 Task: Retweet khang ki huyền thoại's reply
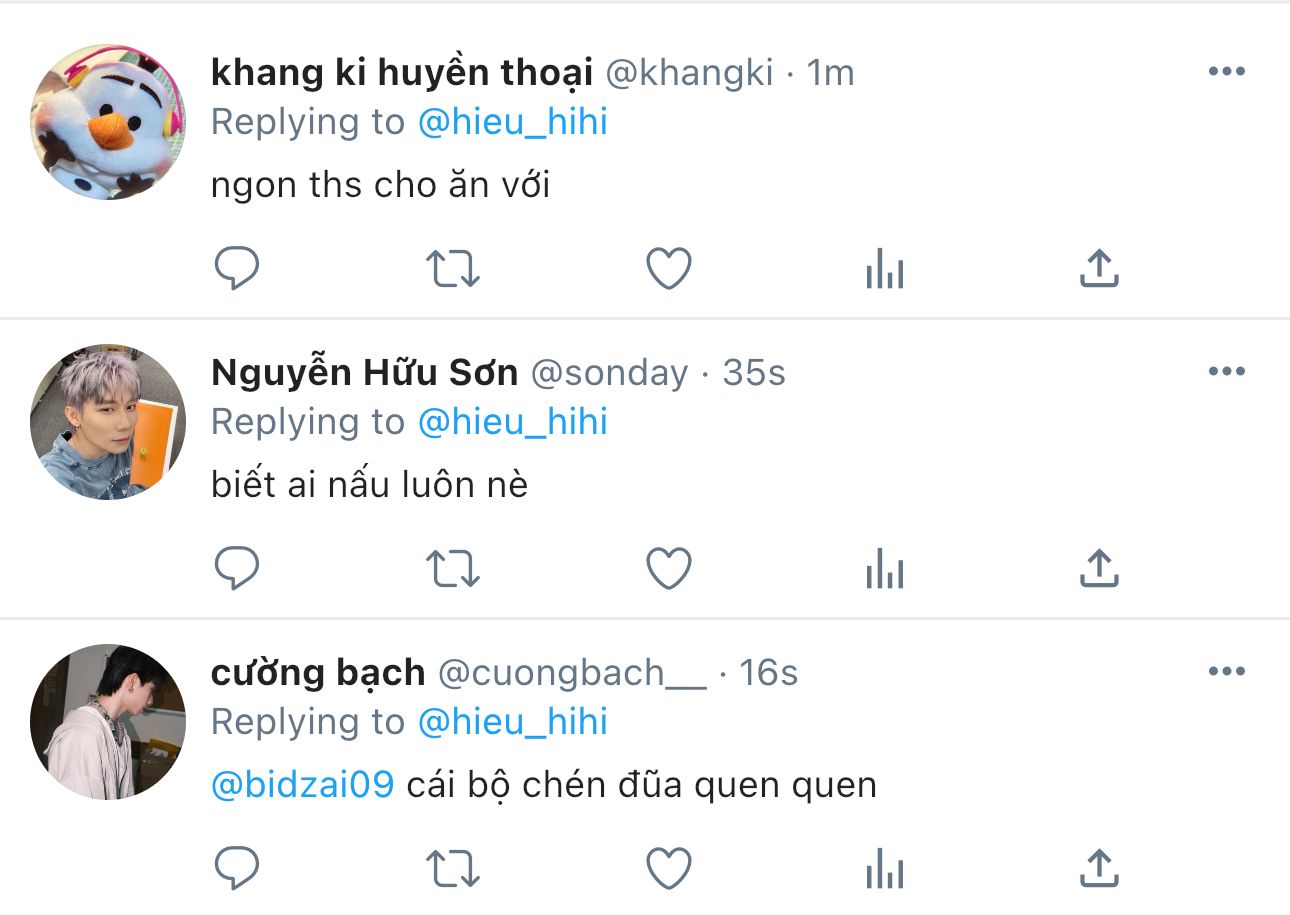click(453, 268)
